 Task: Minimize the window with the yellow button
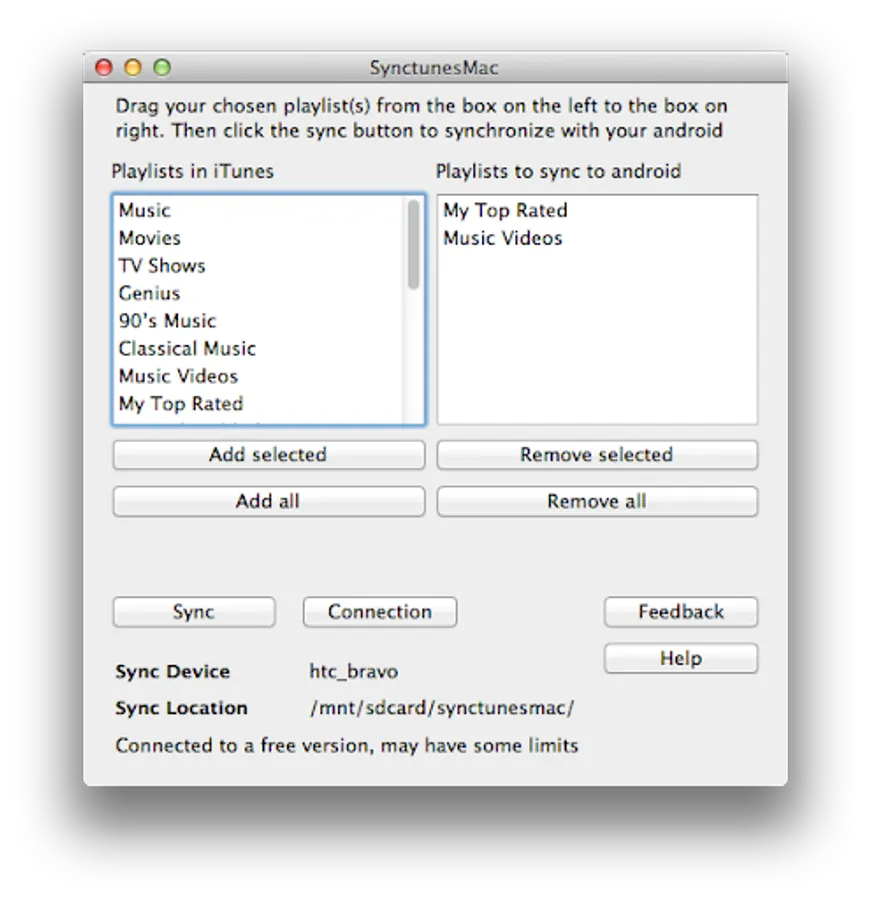tap(133, 68)
